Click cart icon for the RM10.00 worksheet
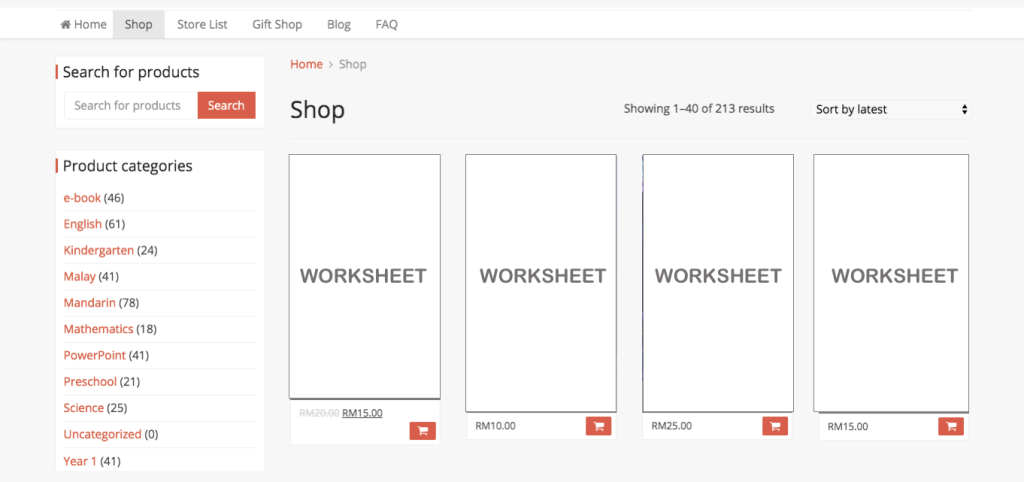 tap(598, 426)
